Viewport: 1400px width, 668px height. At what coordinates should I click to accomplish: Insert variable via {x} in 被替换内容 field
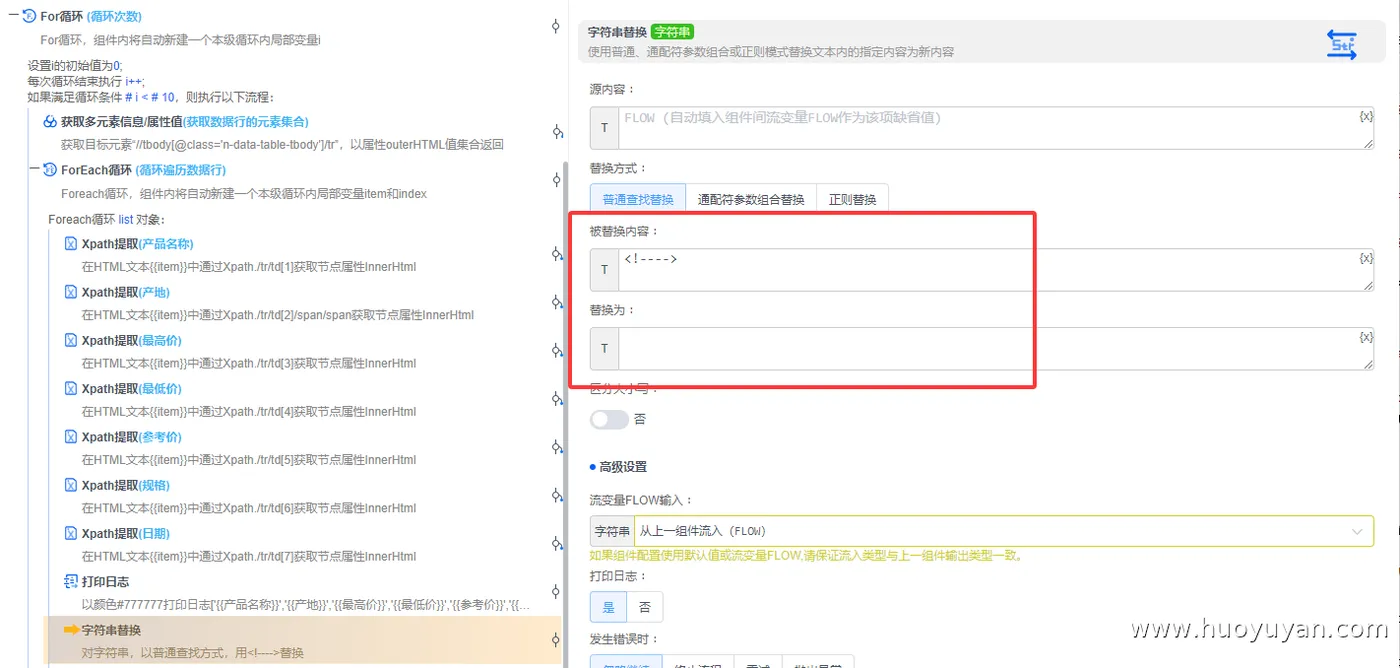click(x=1366, y=258)
